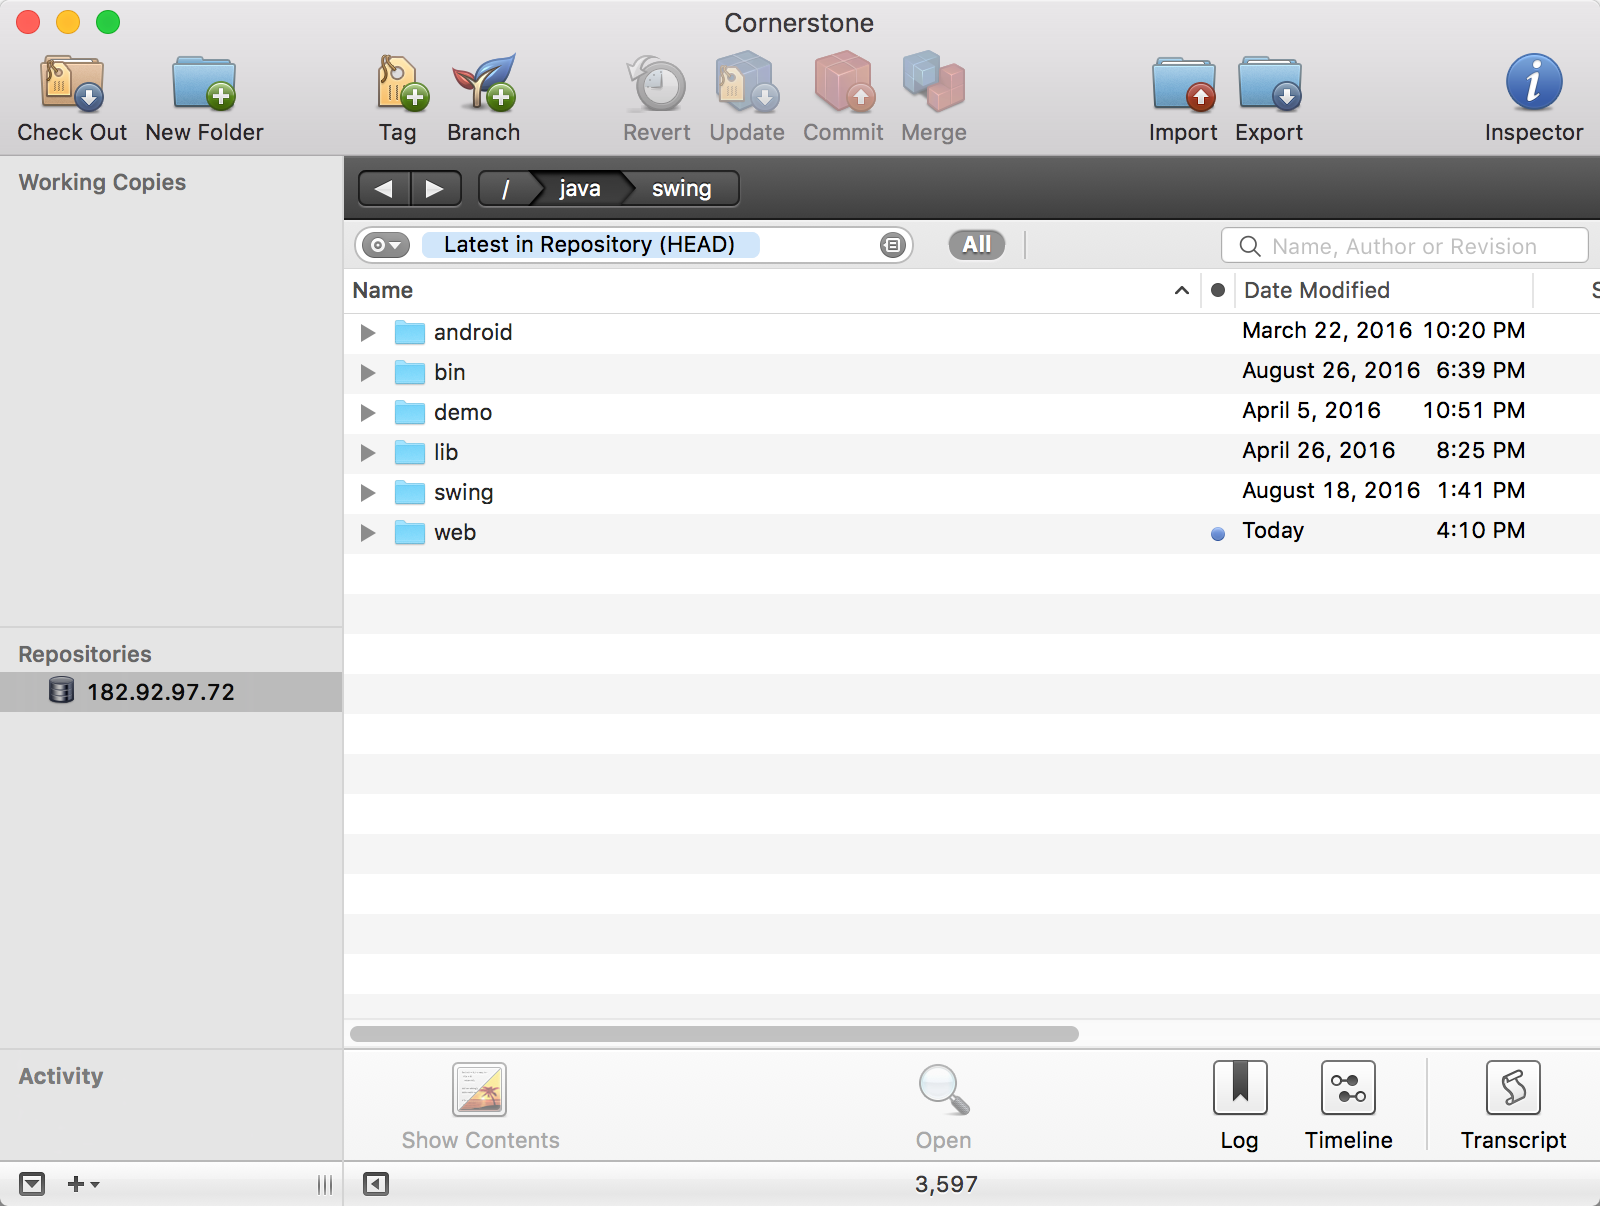
Task: Click the Show Contents icon
Action: point(480,1089)
